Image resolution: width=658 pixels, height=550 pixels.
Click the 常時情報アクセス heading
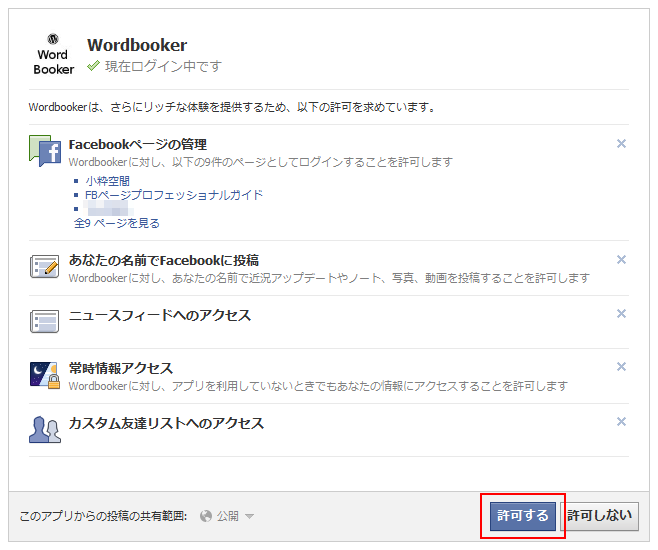click(x=121, y=368)
